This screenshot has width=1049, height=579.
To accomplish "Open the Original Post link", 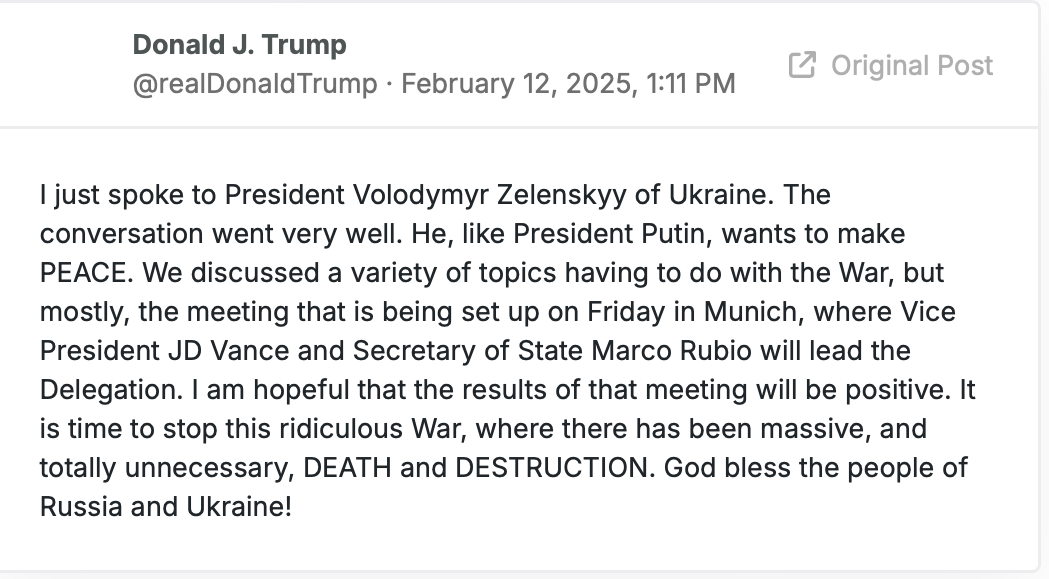I will click(890, 65).
